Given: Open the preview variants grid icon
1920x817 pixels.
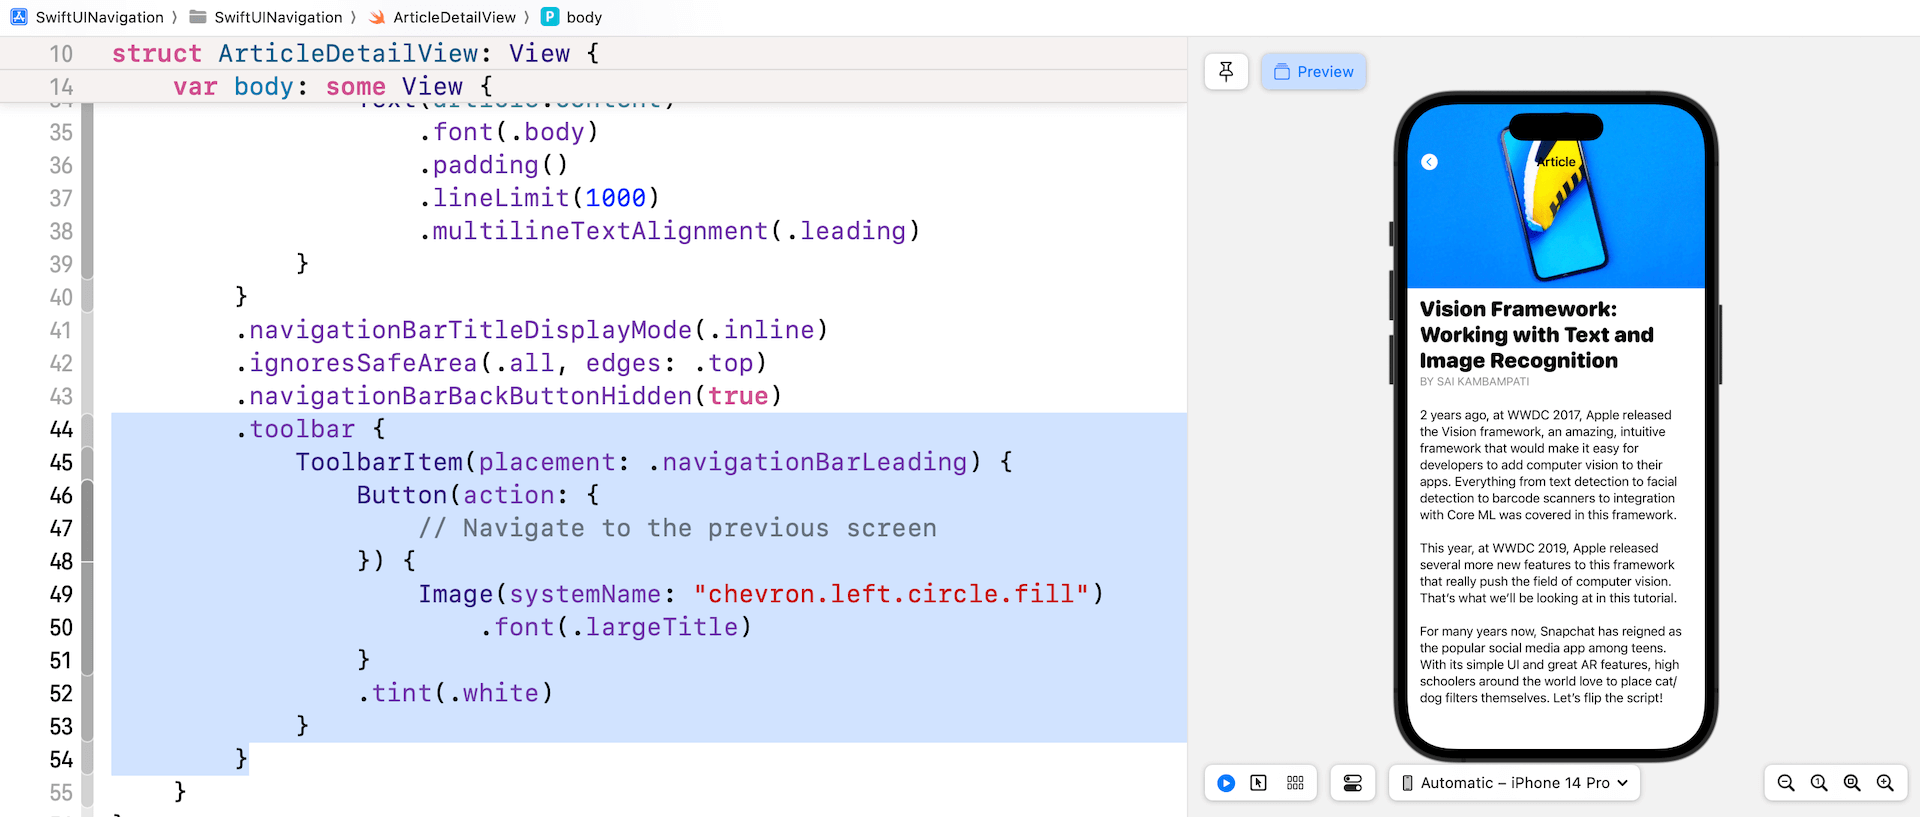Looking at the screenshot, I should point(1295,783).
